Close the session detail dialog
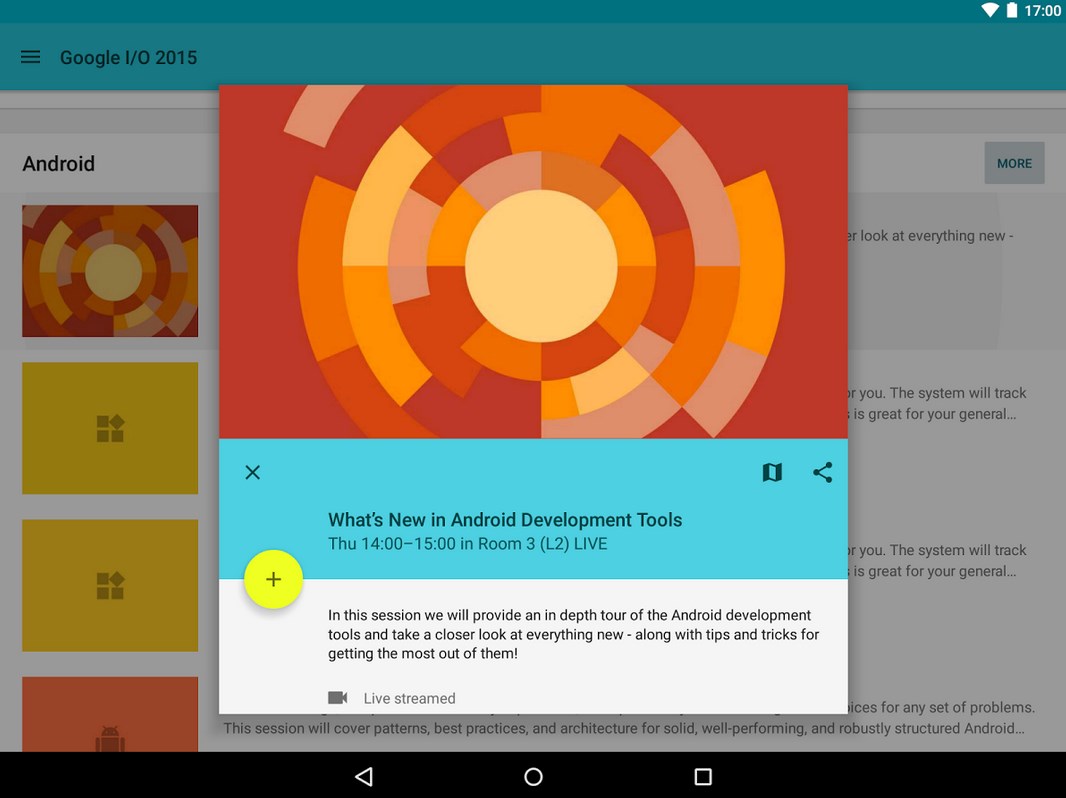The height and width of the screenshot is (798, 1066). tap(252, 472)
